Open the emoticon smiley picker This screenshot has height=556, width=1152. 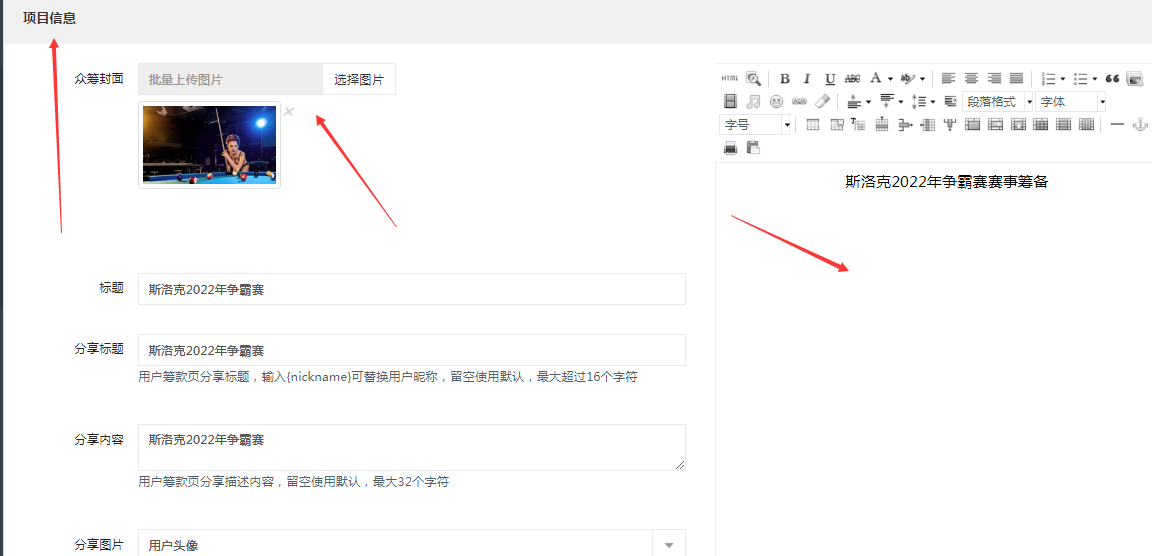[x=776, y=101]
